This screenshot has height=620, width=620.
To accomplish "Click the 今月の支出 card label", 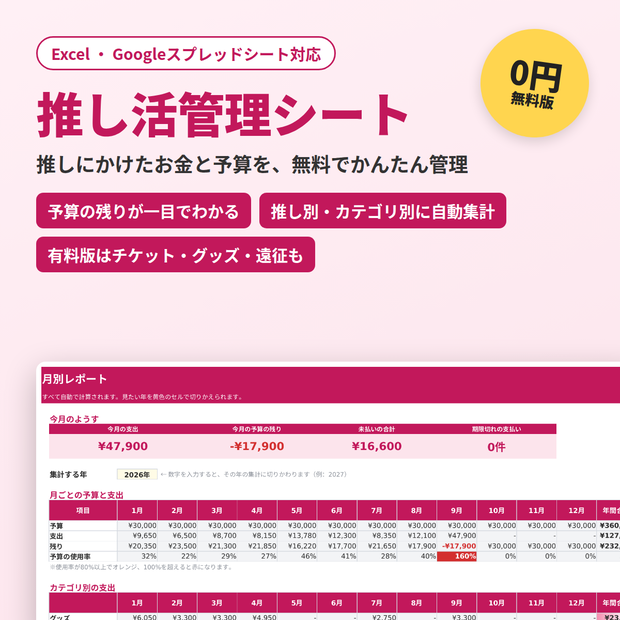I will pyautogui.click(x=123, y=429).
